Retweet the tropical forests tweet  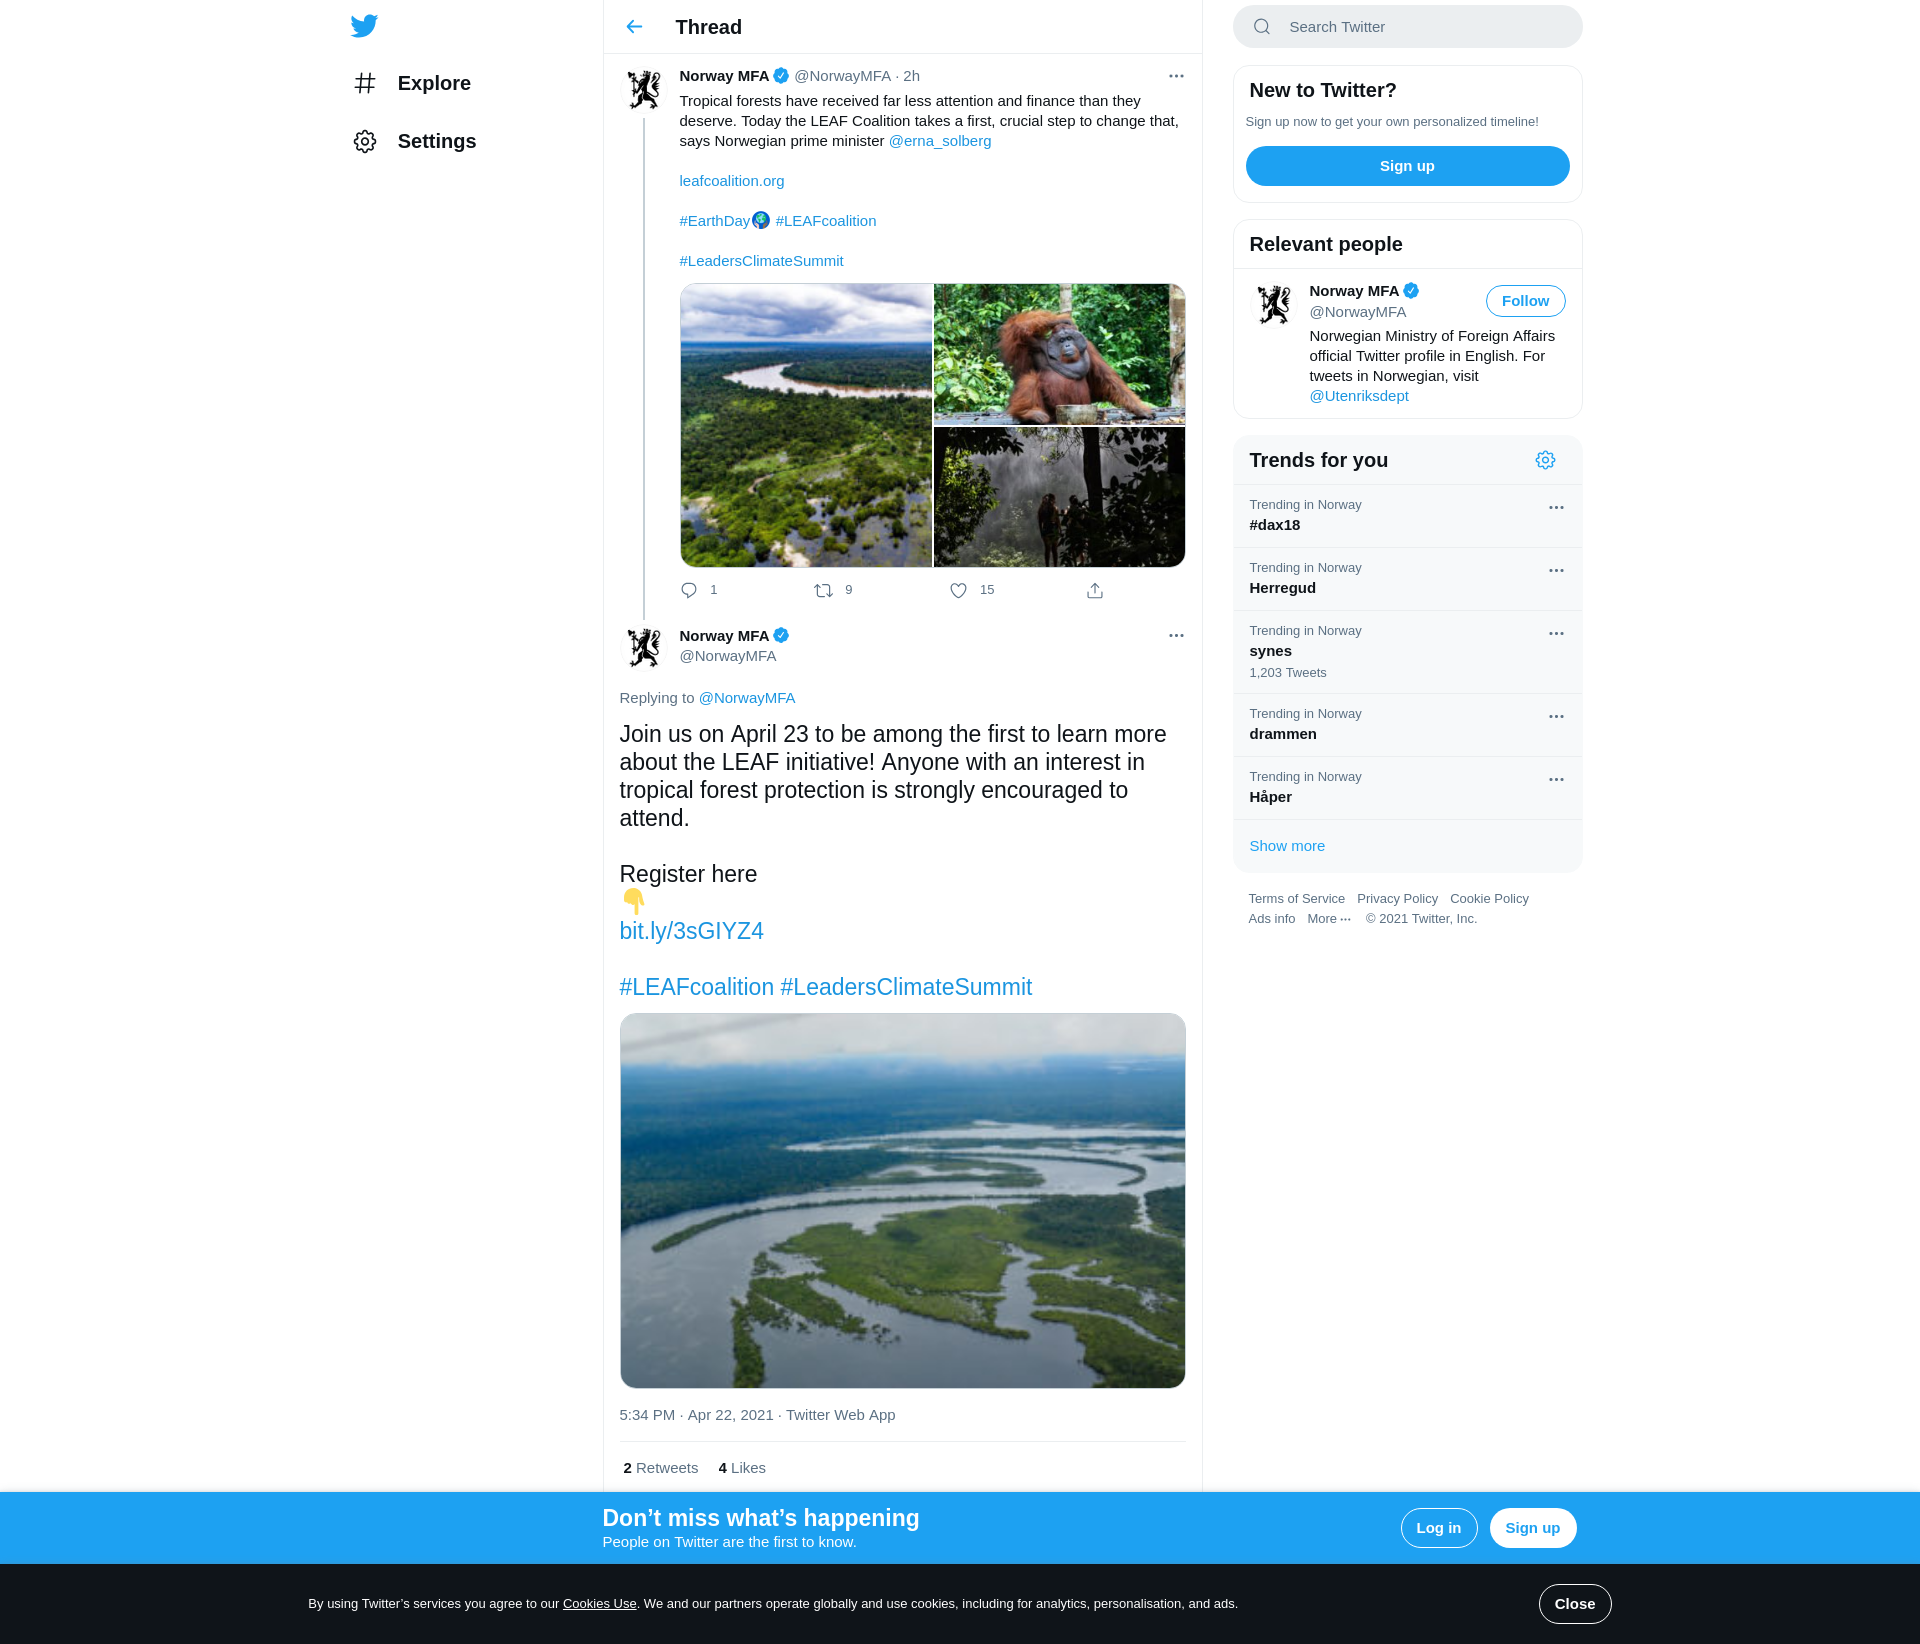tap(823, 590)
